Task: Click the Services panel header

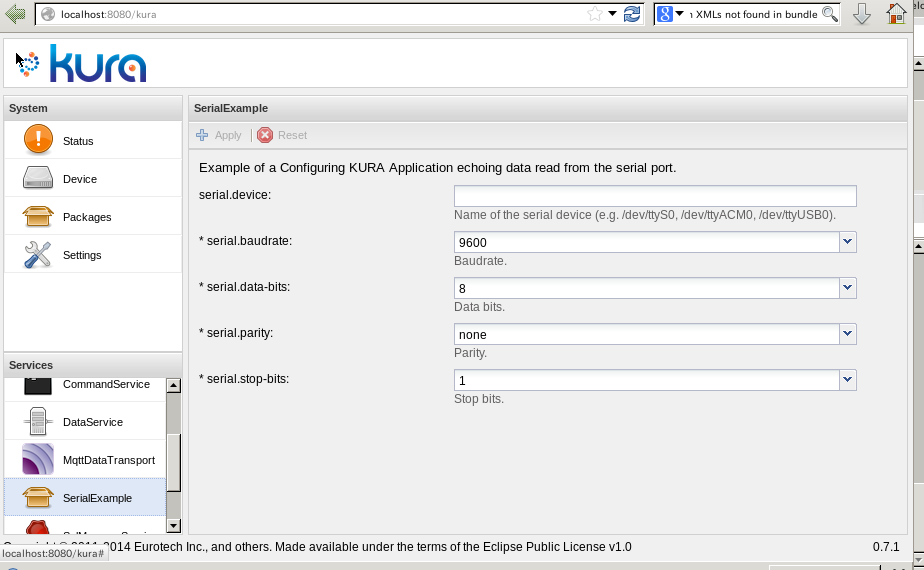Action: (x=93, y=365)
